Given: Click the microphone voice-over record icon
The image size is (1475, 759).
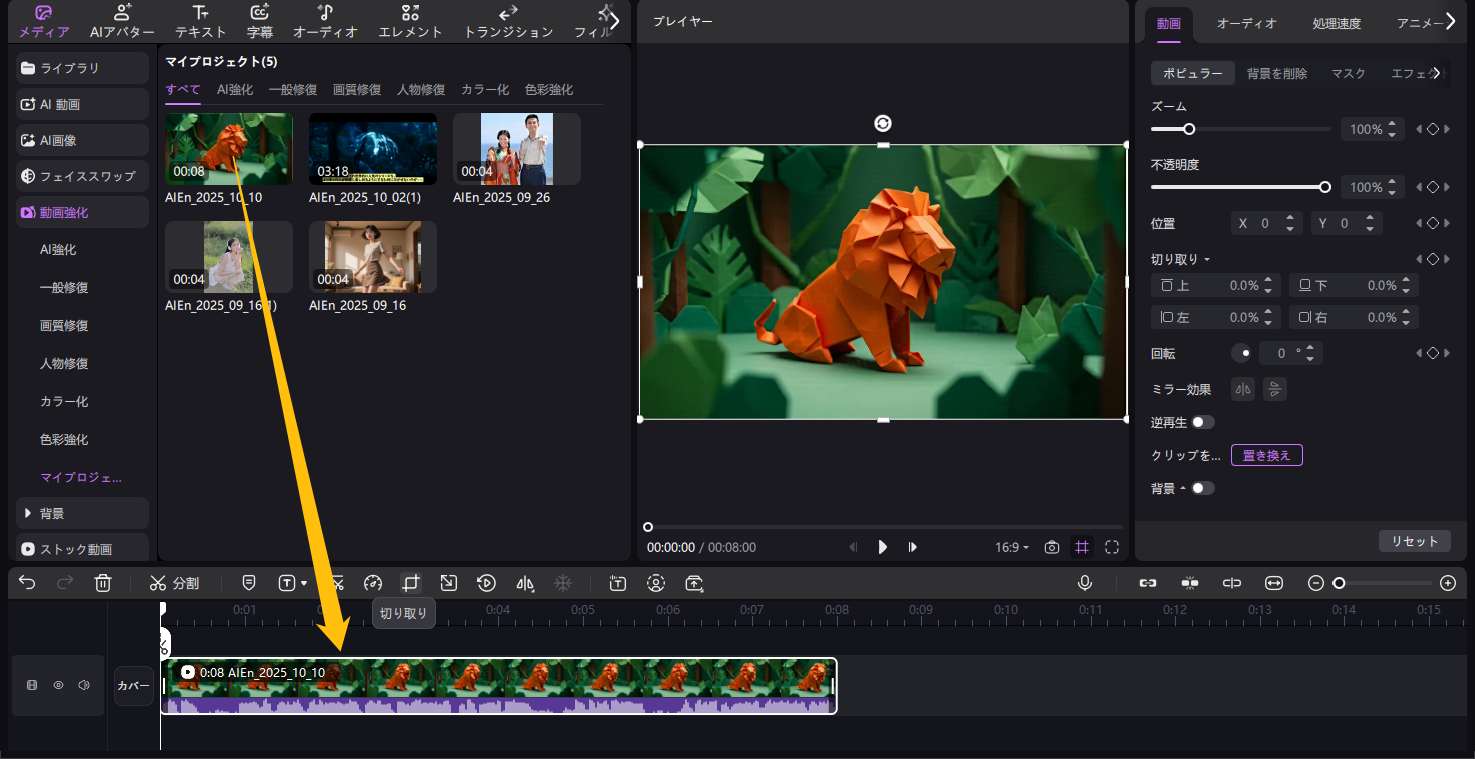Looking at the screenshot, I should pyautogui.click(x=1085, y=583).
